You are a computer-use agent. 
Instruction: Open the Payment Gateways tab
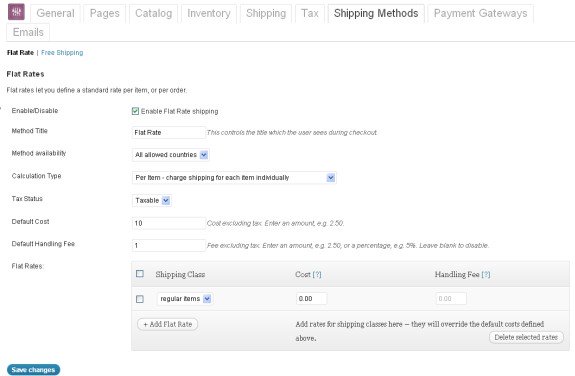pos(480,14)
